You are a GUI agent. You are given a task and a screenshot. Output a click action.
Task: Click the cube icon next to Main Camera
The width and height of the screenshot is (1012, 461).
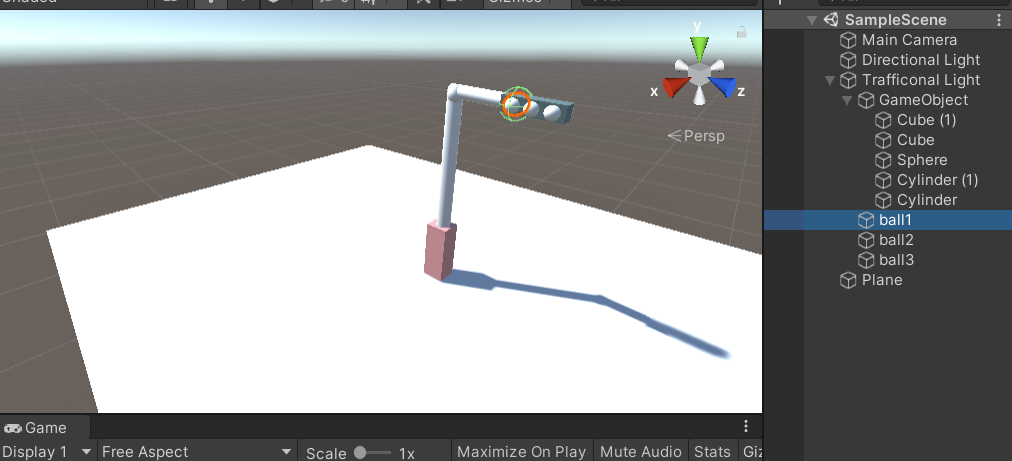pyautogui.click(x=848, y=40)
